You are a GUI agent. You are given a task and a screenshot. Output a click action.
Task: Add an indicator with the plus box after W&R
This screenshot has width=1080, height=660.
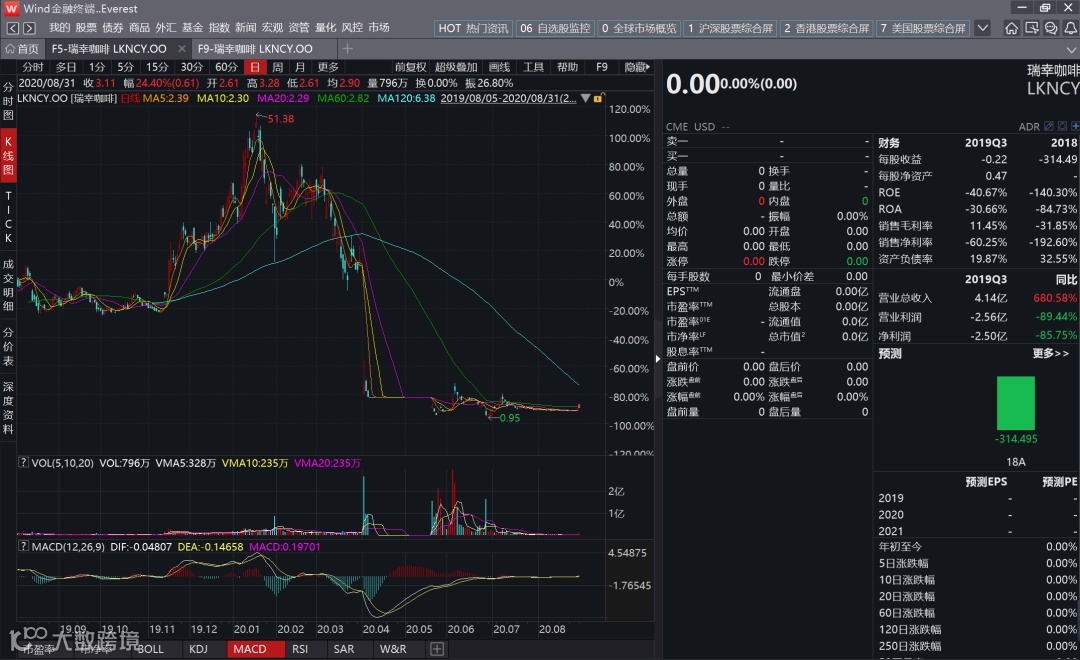click(437, 649)
